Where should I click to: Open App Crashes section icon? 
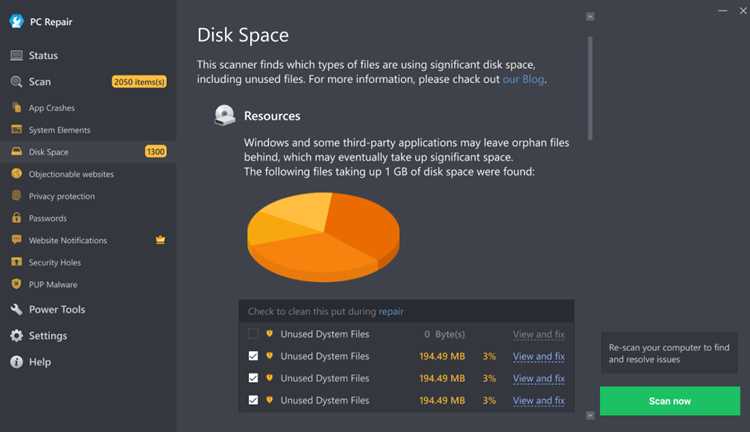pyautogui.click(x=17, y=107)
